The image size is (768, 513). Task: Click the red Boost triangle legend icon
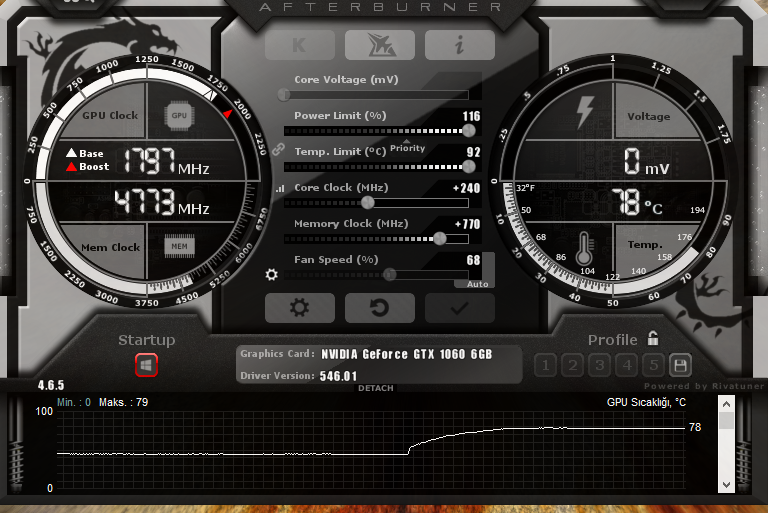[x=72, y=167]
